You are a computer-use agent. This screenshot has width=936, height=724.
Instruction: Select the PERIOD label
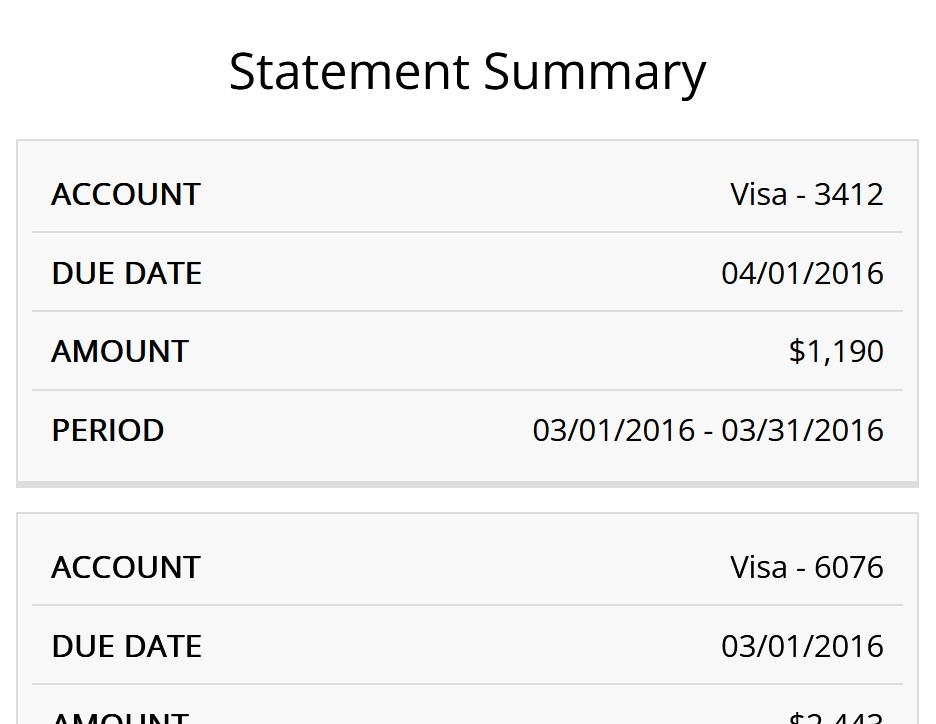108,430
